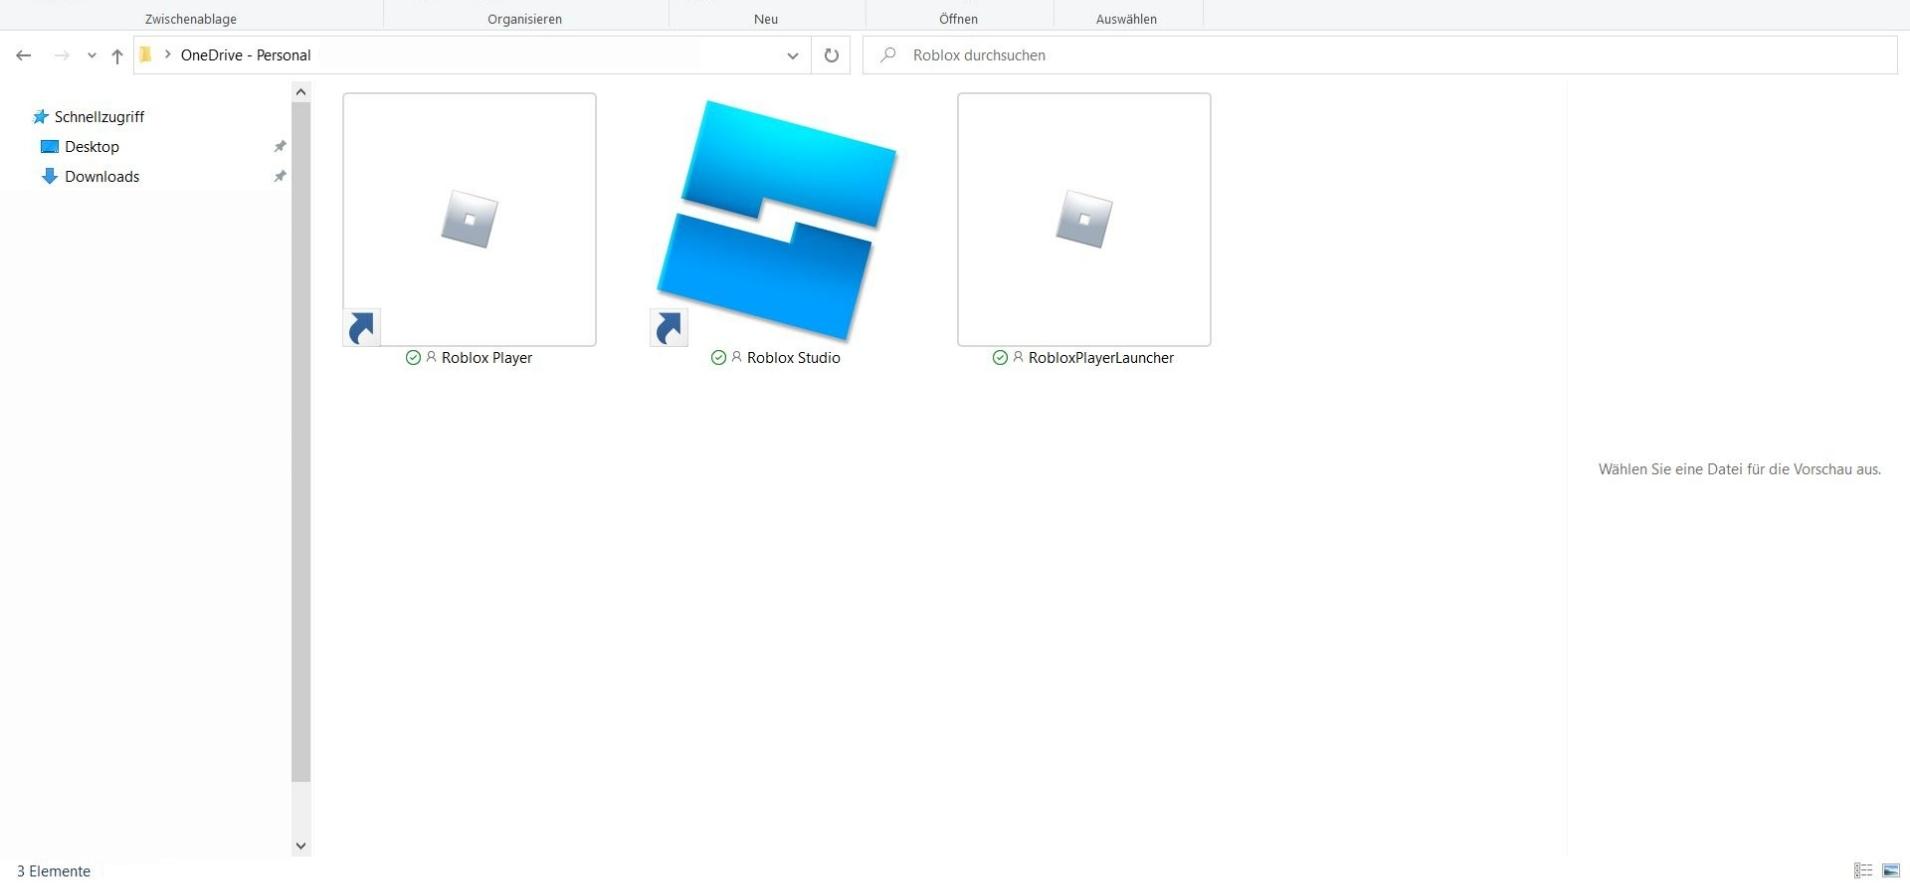Viewport: 1910px width, 885px height.
Task: Switch to large icons view in status bar
Action: point(1891,871)
